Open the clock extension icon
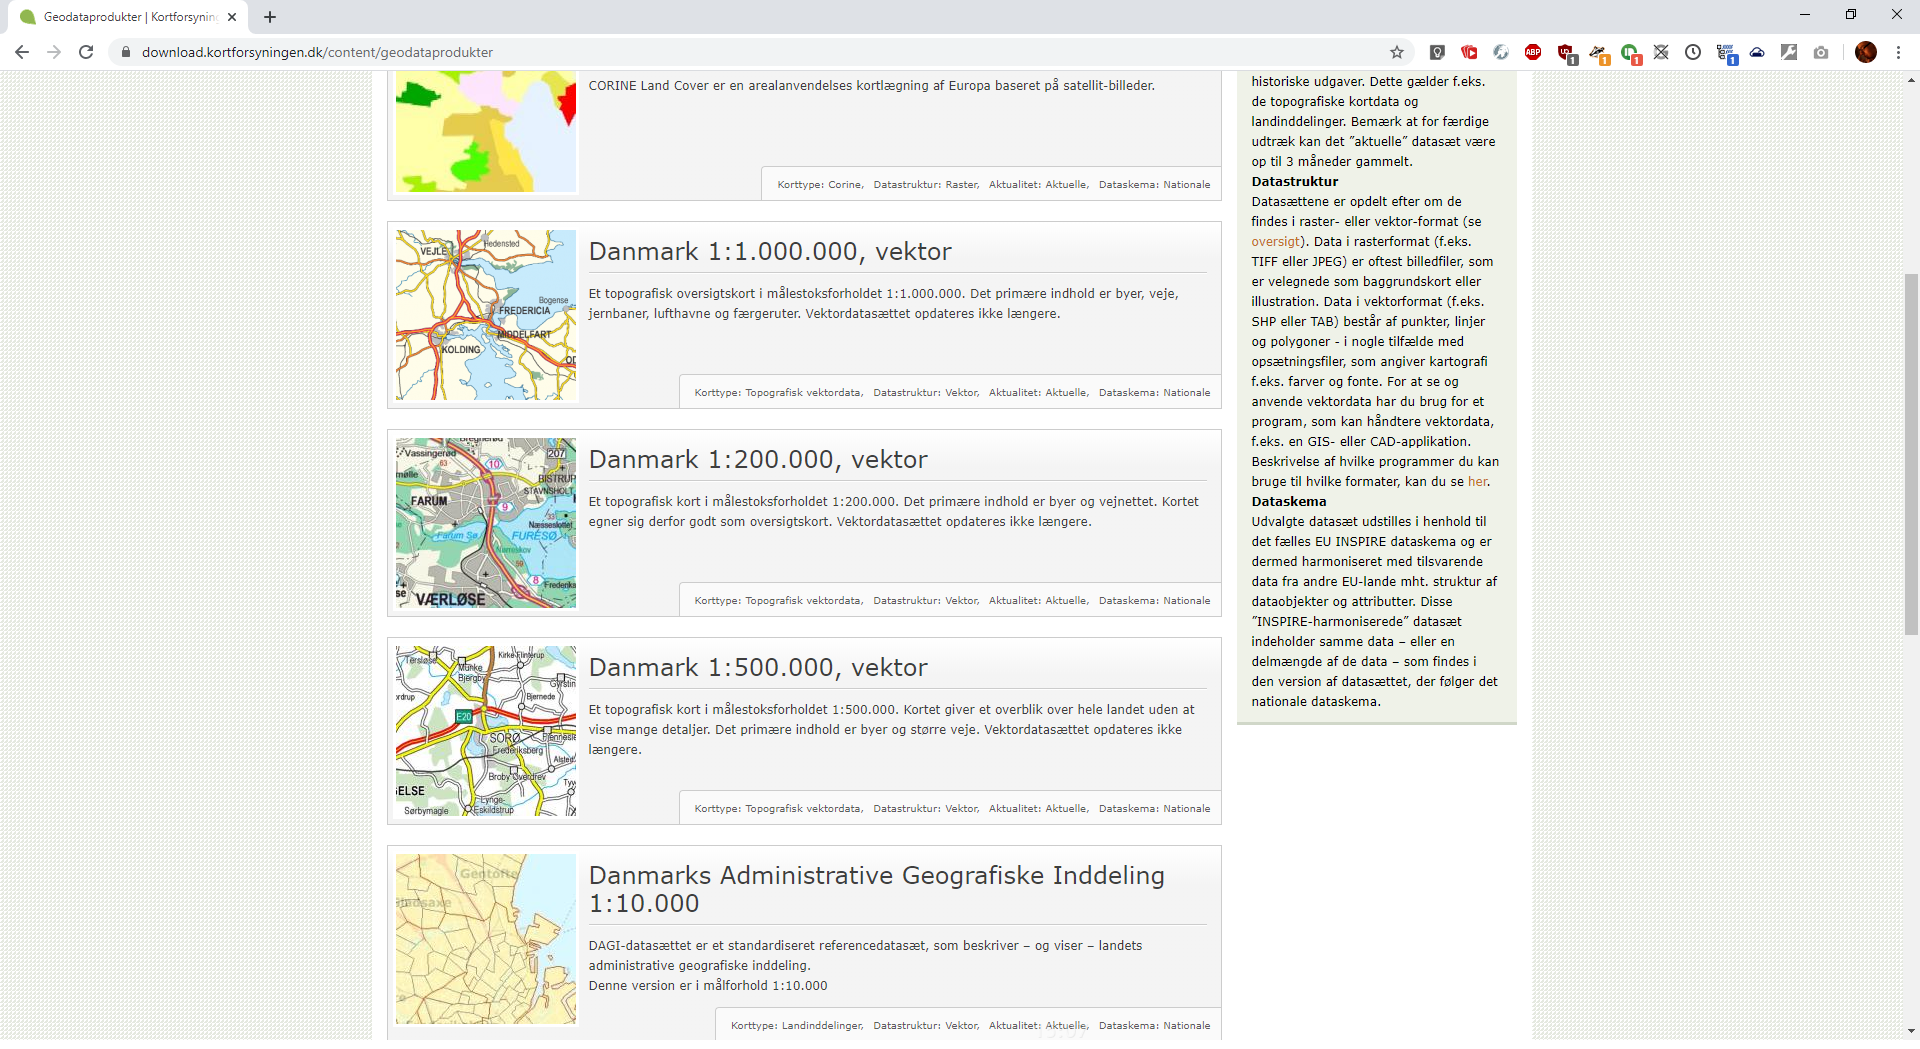1920x1049 pixels. click(x=1693, y=52)
